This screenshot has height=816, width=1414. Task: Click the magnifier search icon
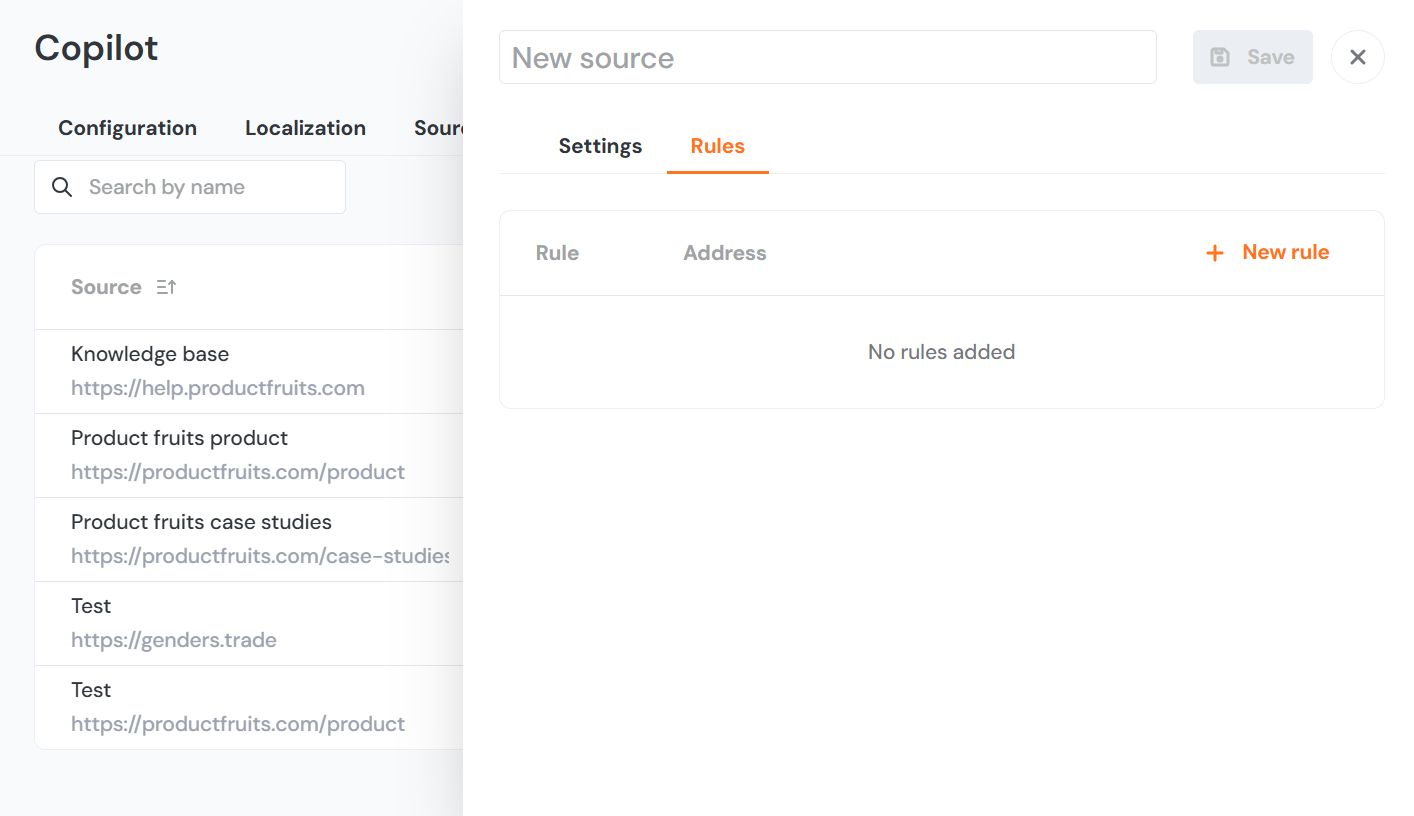tap(62, 187)
